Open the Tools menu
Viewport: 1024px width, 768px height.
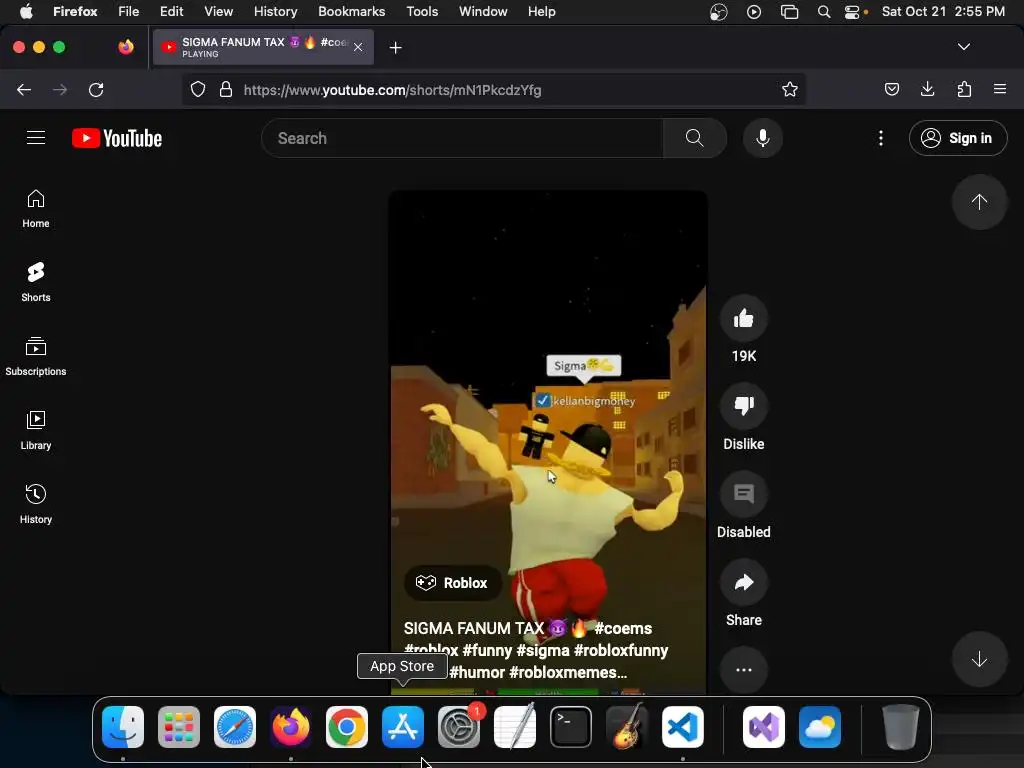click(422, 12)
